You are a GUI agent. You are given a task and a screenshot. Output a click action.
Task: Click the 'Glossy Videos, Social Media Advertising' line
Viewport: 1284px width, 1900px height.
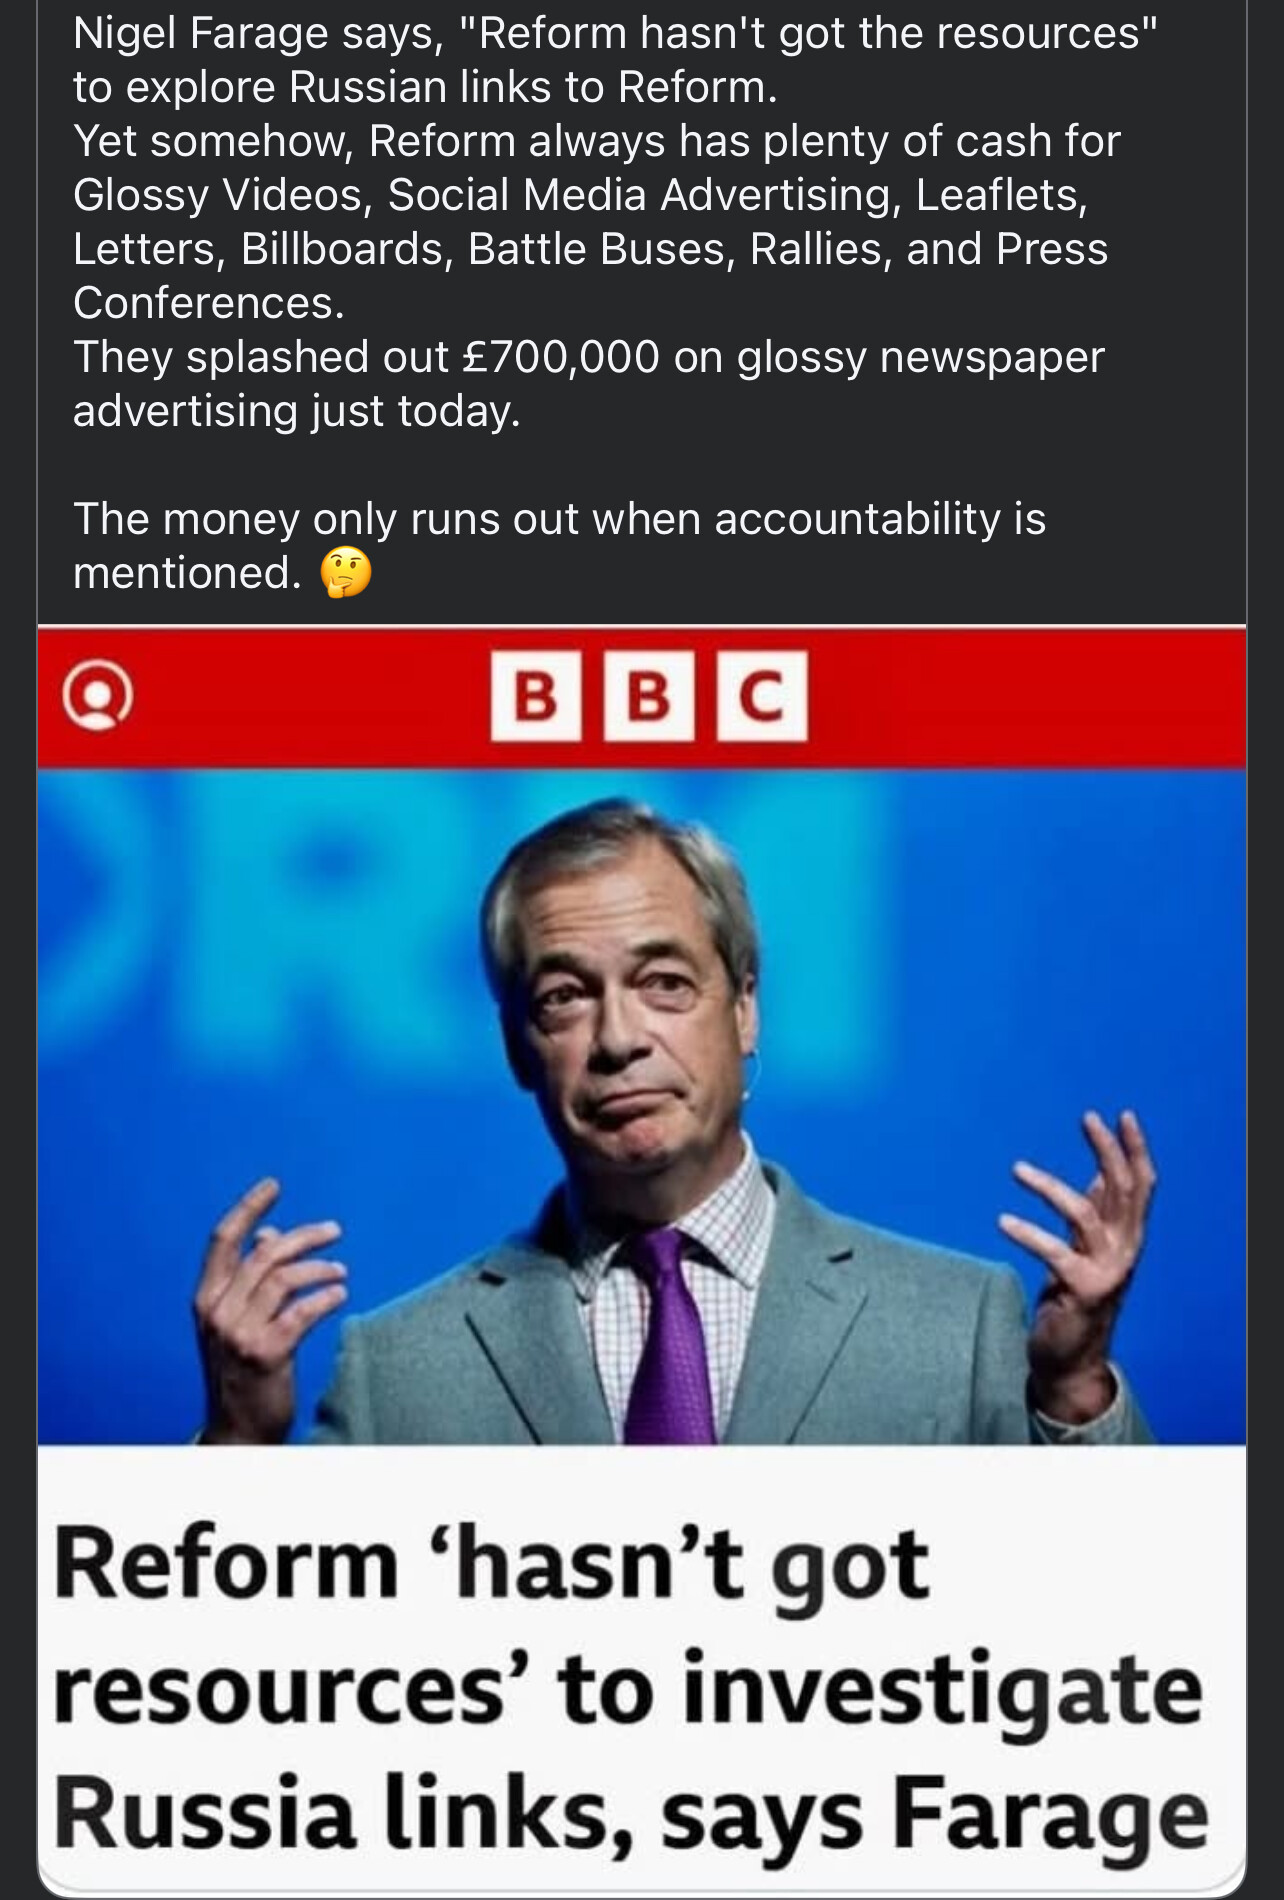pyautogui.click(x=580, y=195)
